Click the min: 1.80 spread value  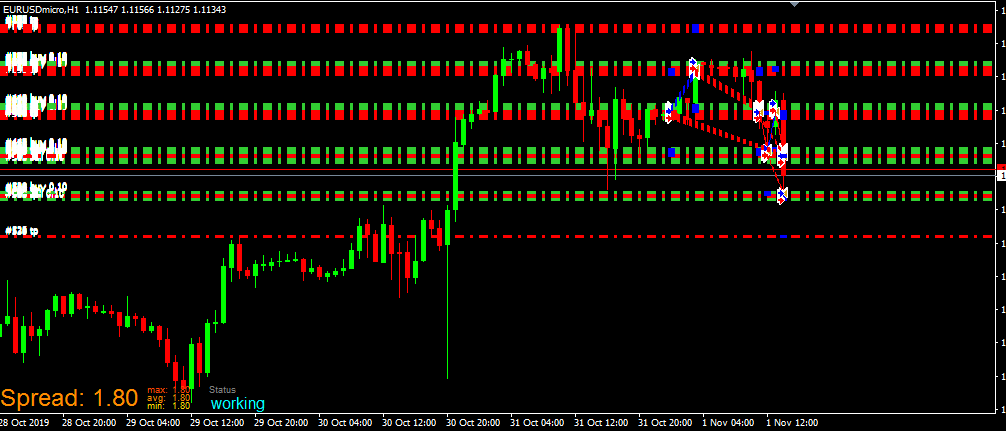pyautogui.click(x=168, y=405)
